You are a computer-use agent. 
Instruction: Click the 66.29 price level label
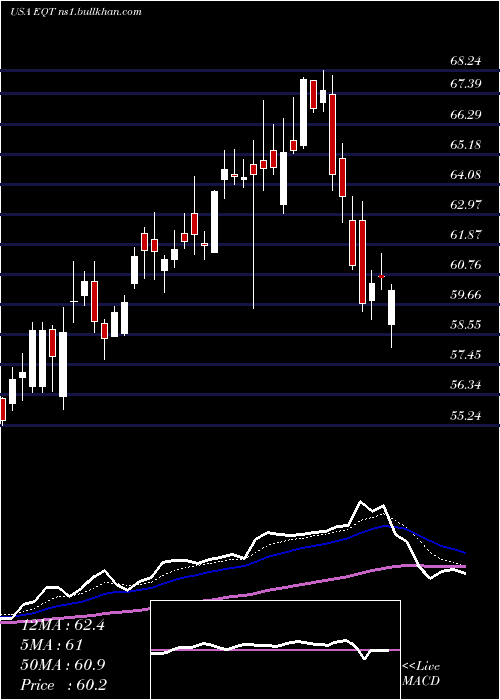pos(466,115)
